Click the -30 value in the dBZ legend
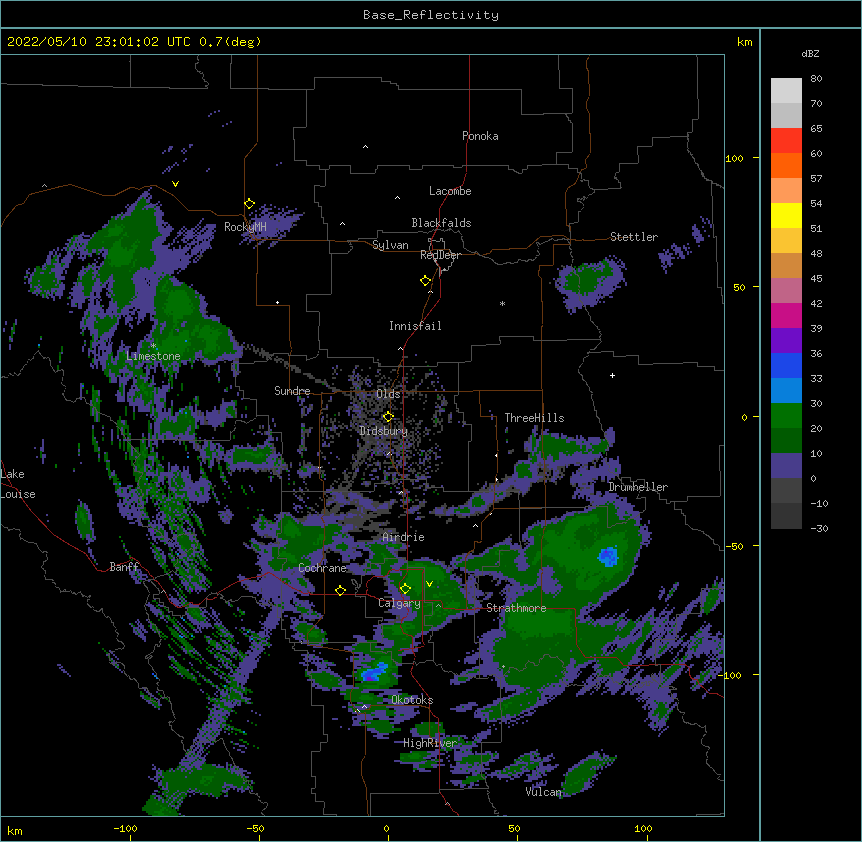 (x=819, y=528)
